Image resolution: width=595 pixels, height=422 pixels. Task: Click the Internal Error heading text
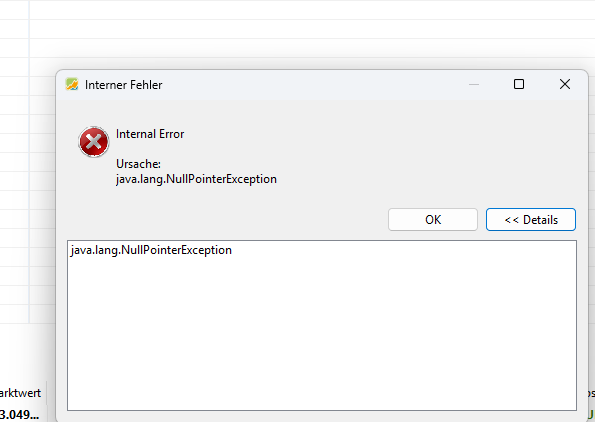[x=150, y=134]
